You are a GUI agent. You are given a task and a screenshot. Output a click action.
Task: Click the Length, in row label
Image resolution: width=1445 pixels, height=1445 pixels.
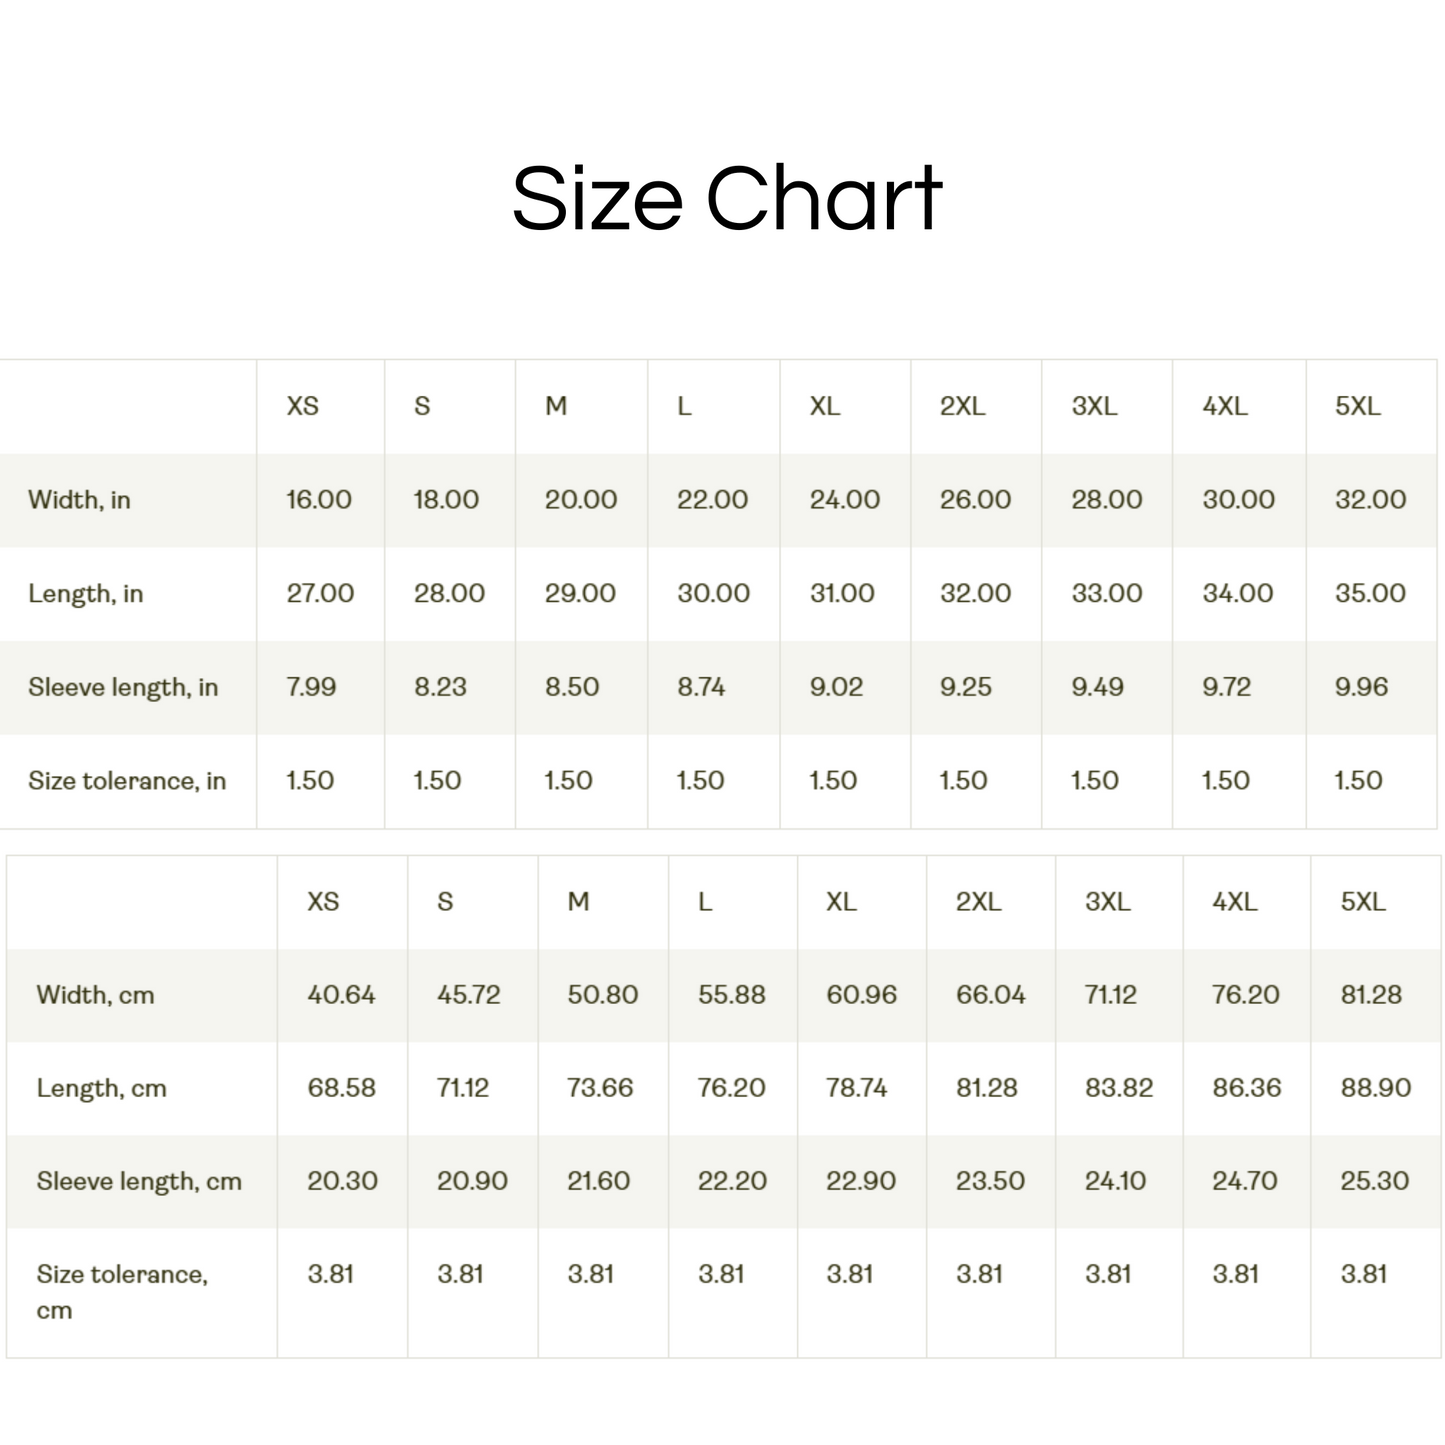click(x=86, y=594)
